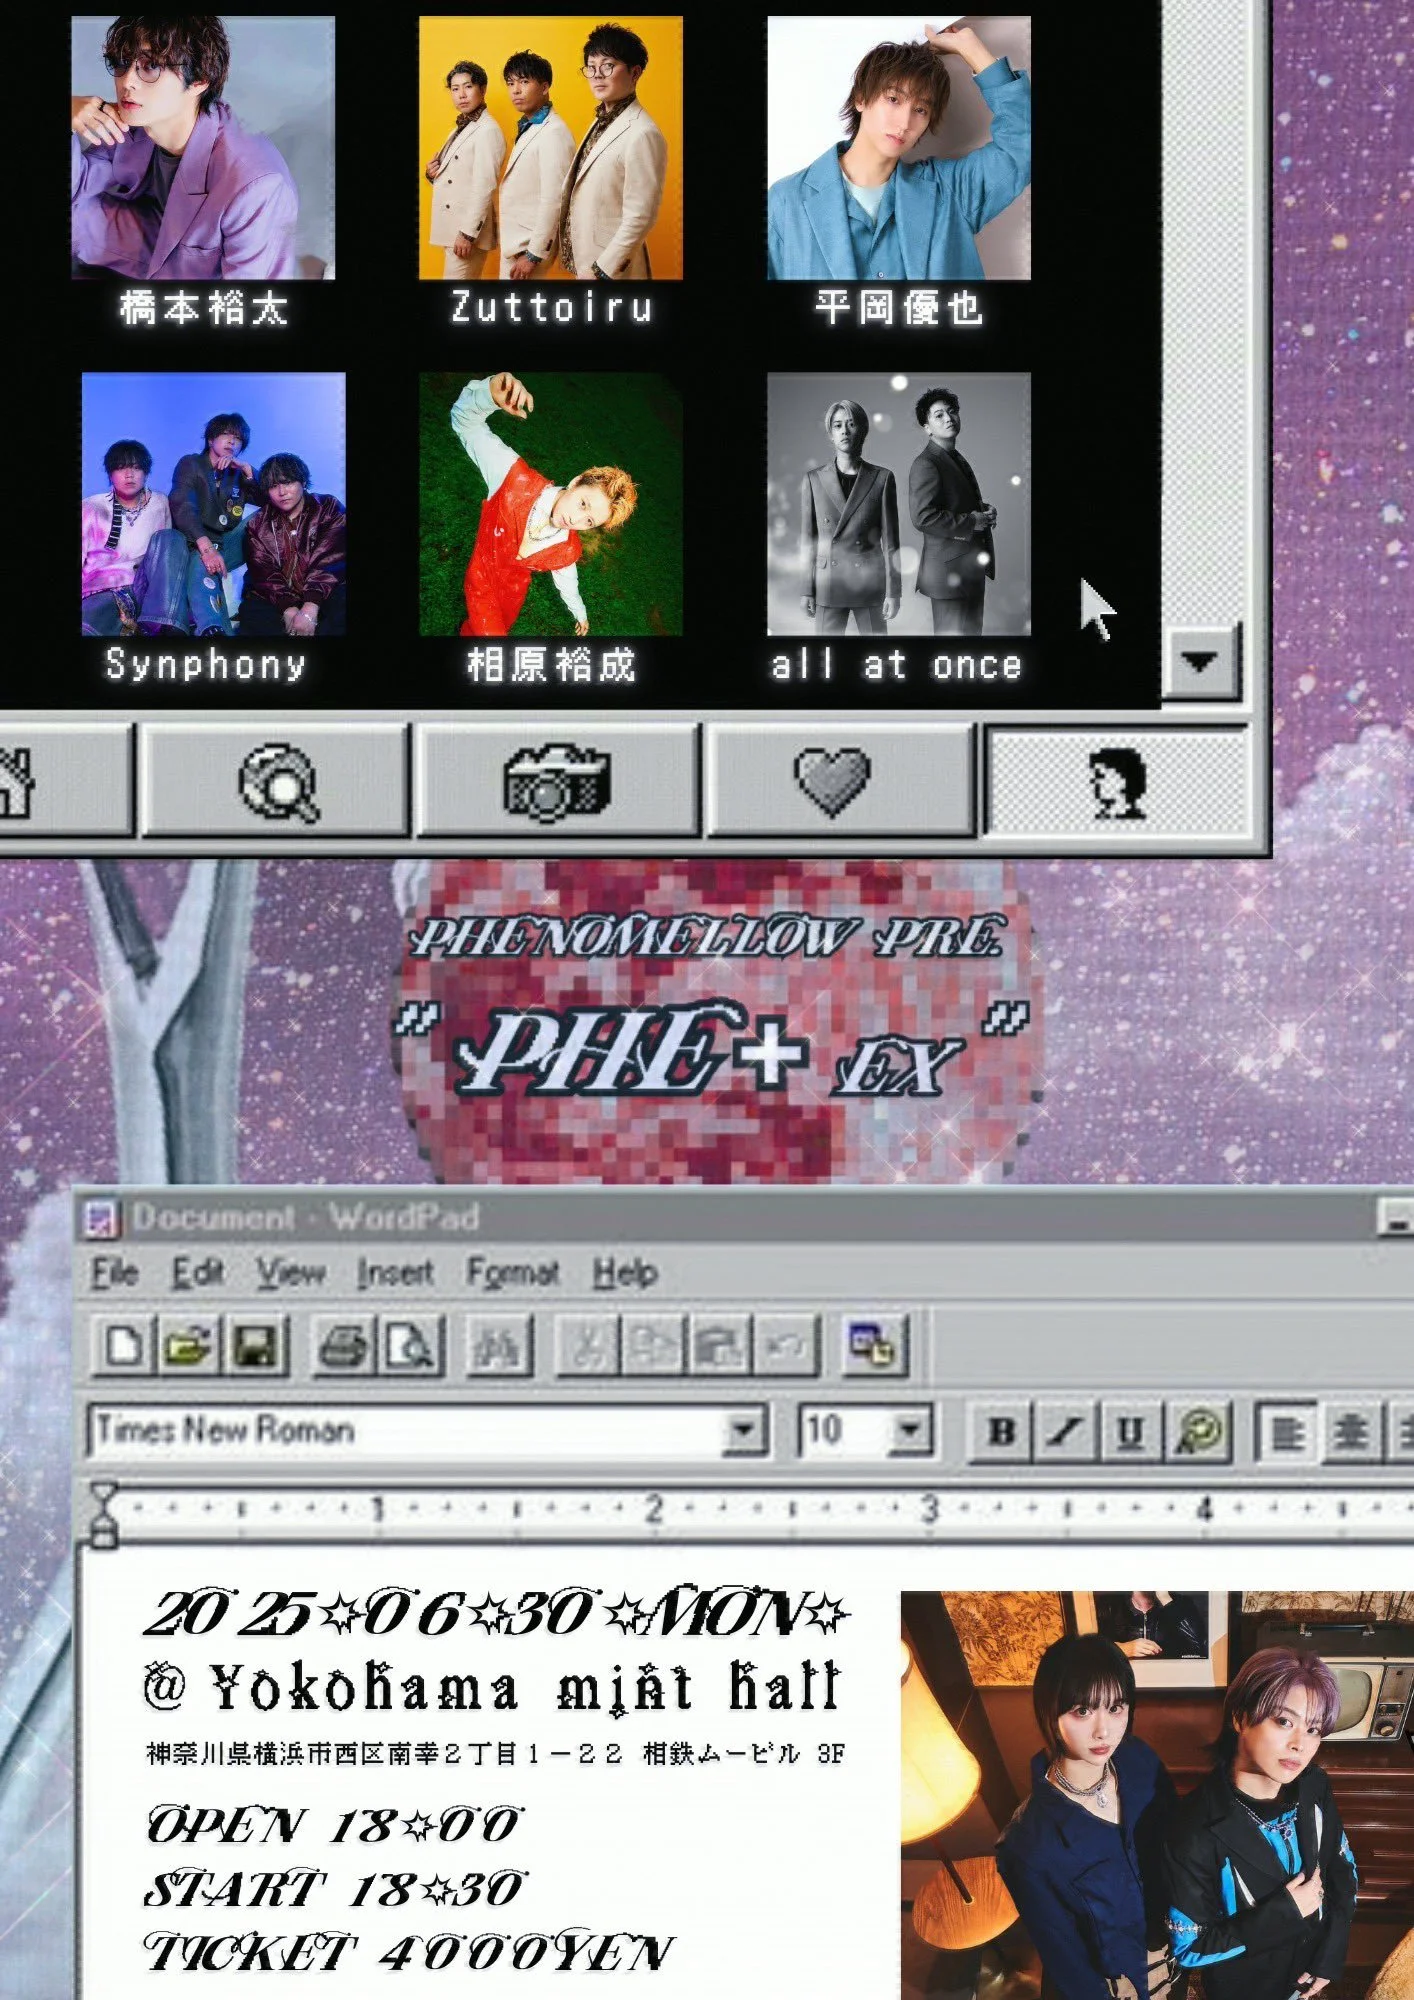Viewport: 1414px width, 2000px height.
Task: Click the START 18:30 line
Action: click(335, 1889)
